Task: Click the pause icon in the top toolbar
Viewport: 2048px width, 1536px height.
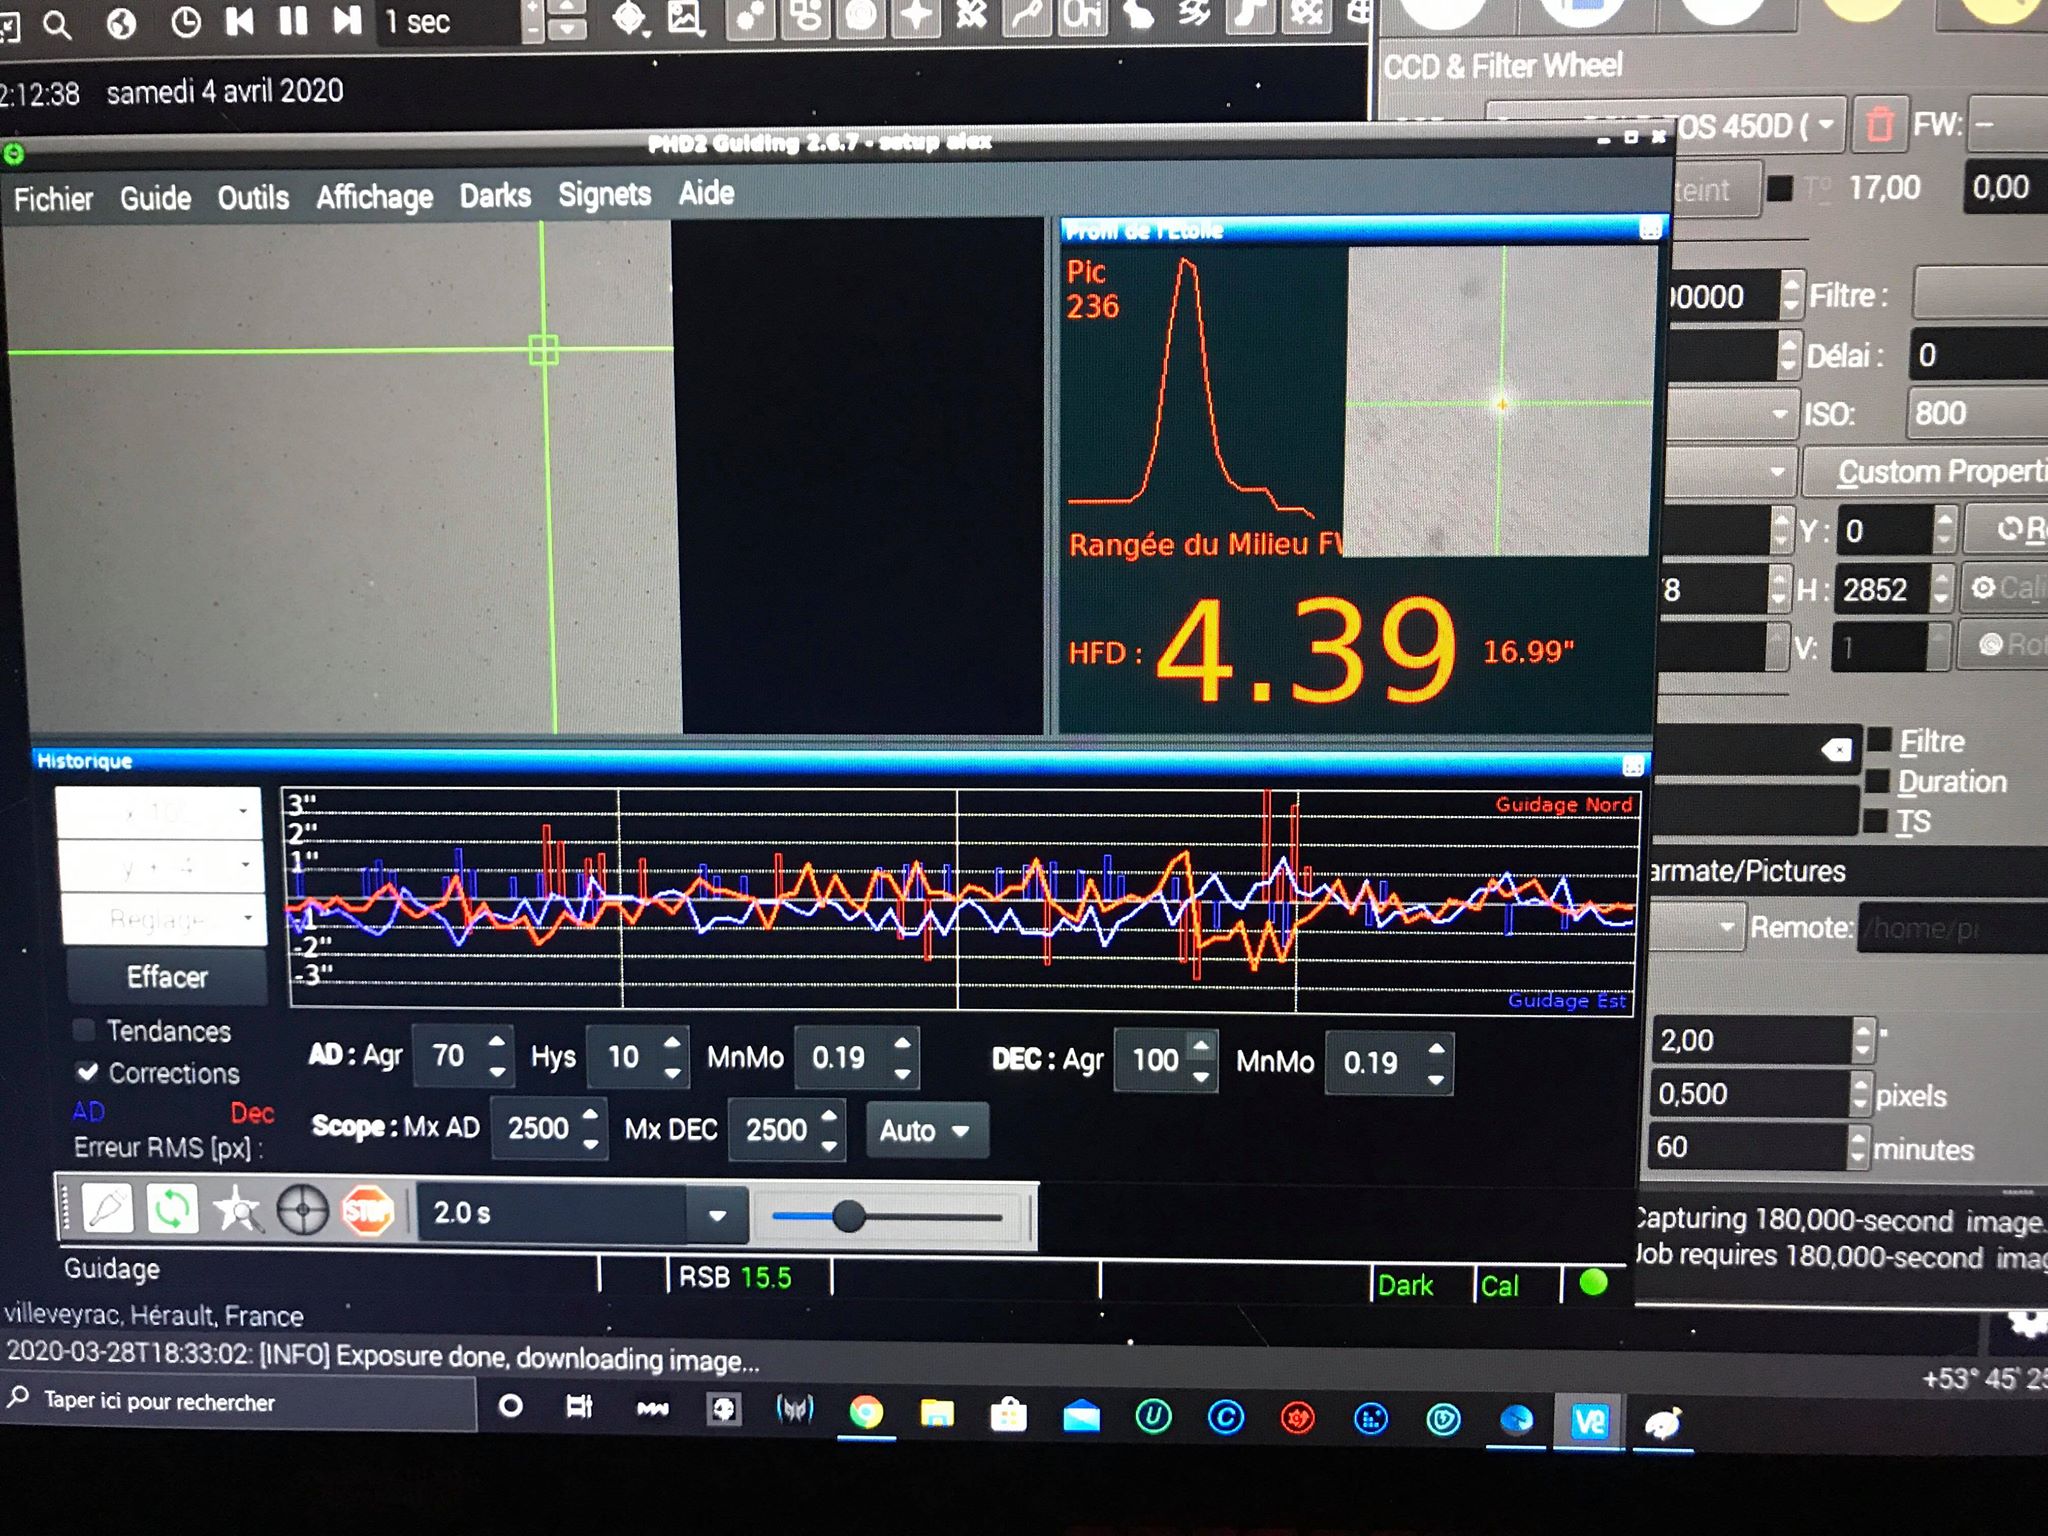Action: [293, 21]
